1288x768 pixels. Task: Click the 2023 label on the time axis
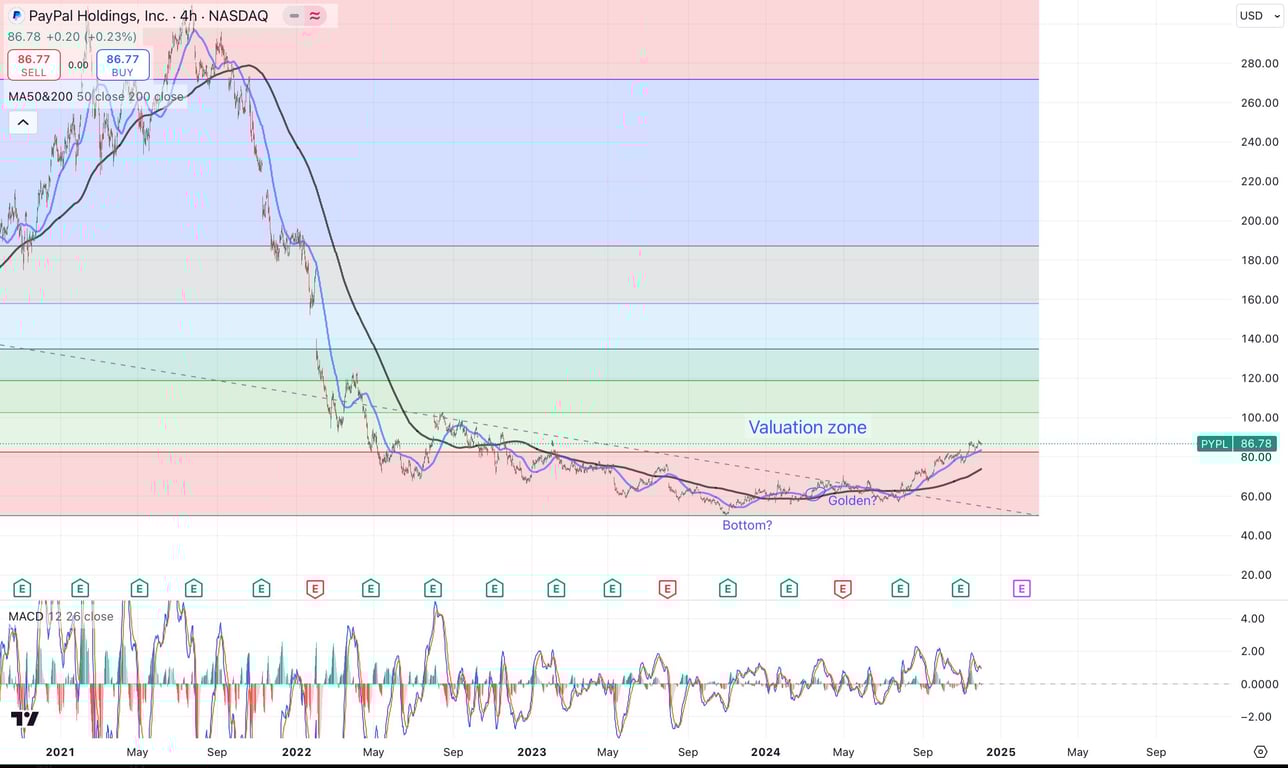532,752
